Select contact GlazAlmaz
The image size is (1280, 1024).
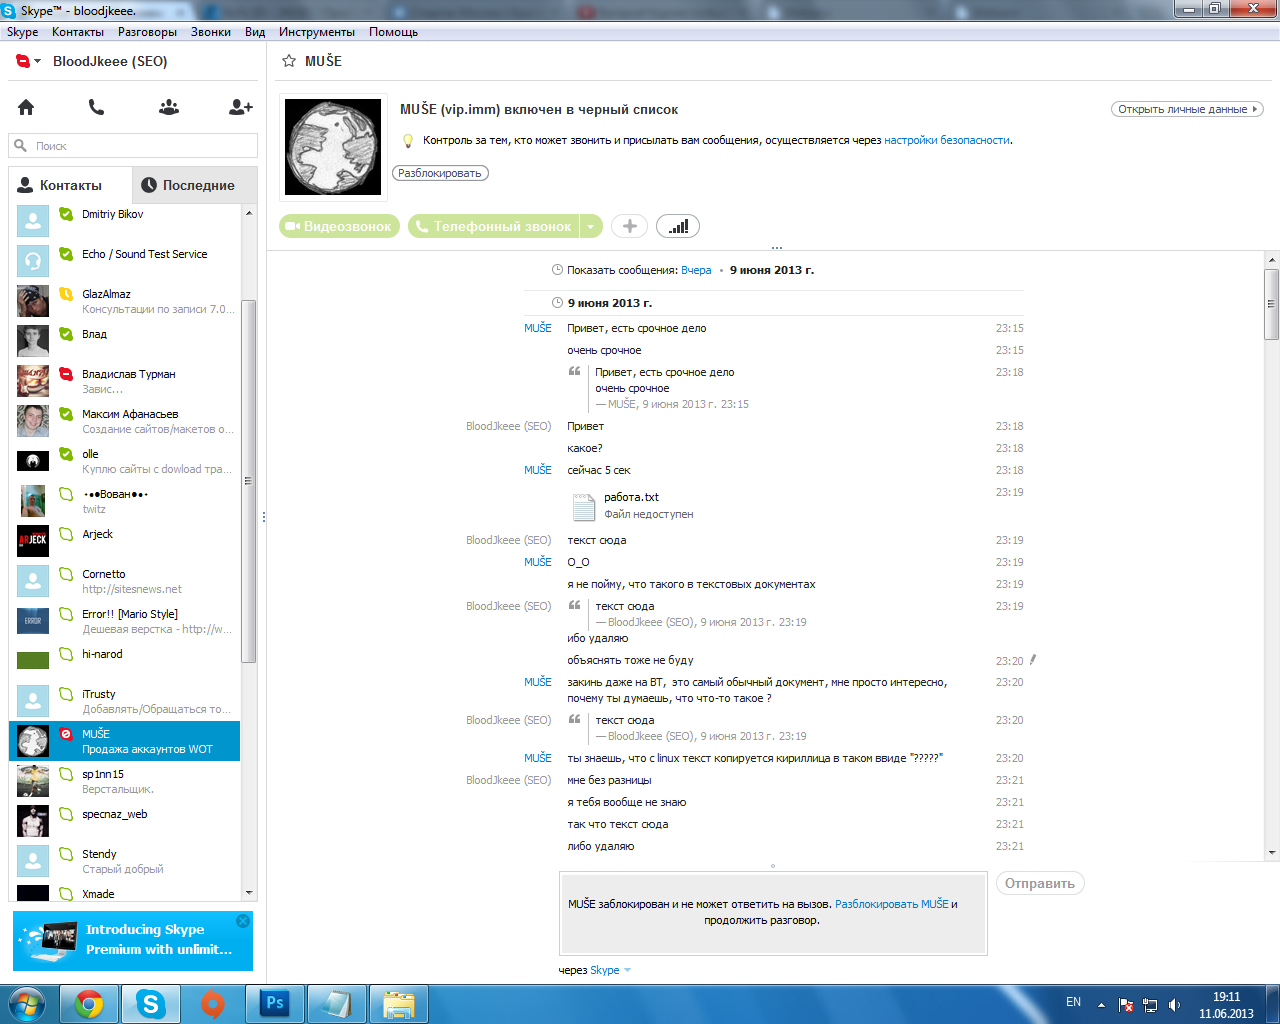[125, 301]
